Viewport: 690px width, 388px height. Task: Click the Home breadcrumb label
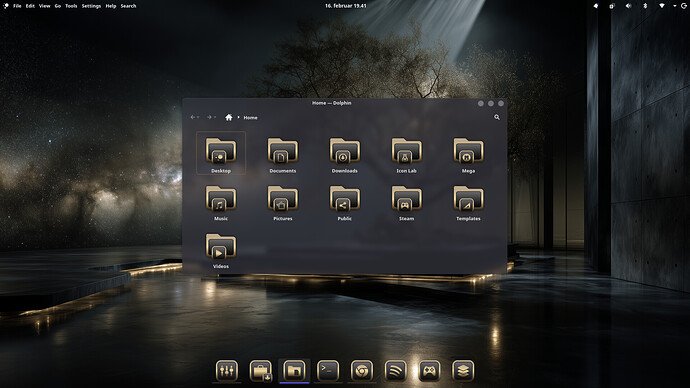[x=250, y=117]
